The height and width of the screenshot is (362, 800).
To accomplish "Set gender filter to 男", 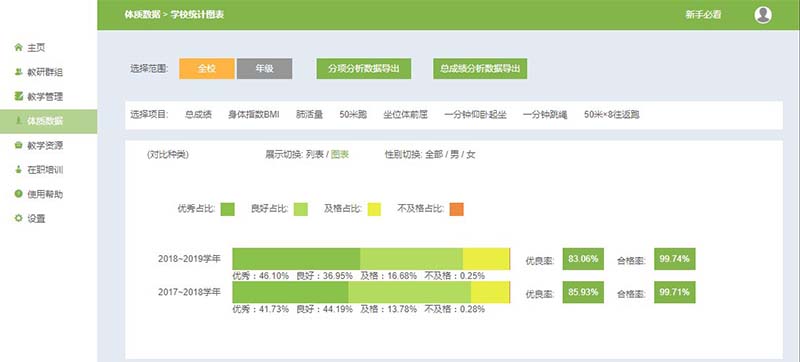I will (x=454, y=154).
